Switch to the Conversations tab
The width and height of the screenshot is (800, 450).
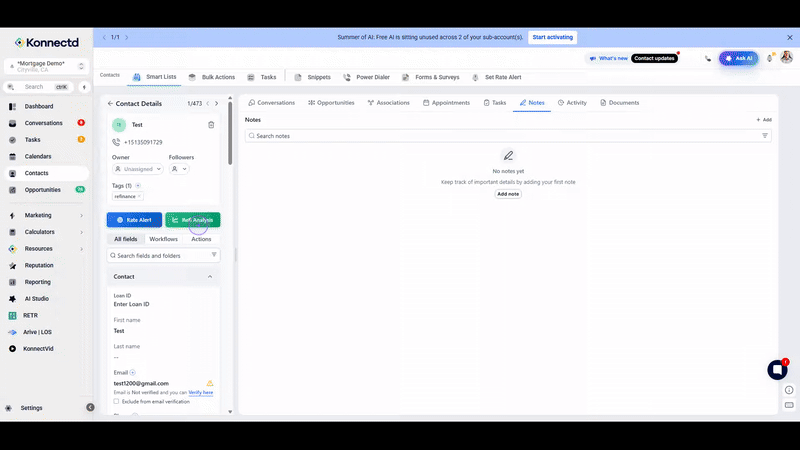(271, 103)
